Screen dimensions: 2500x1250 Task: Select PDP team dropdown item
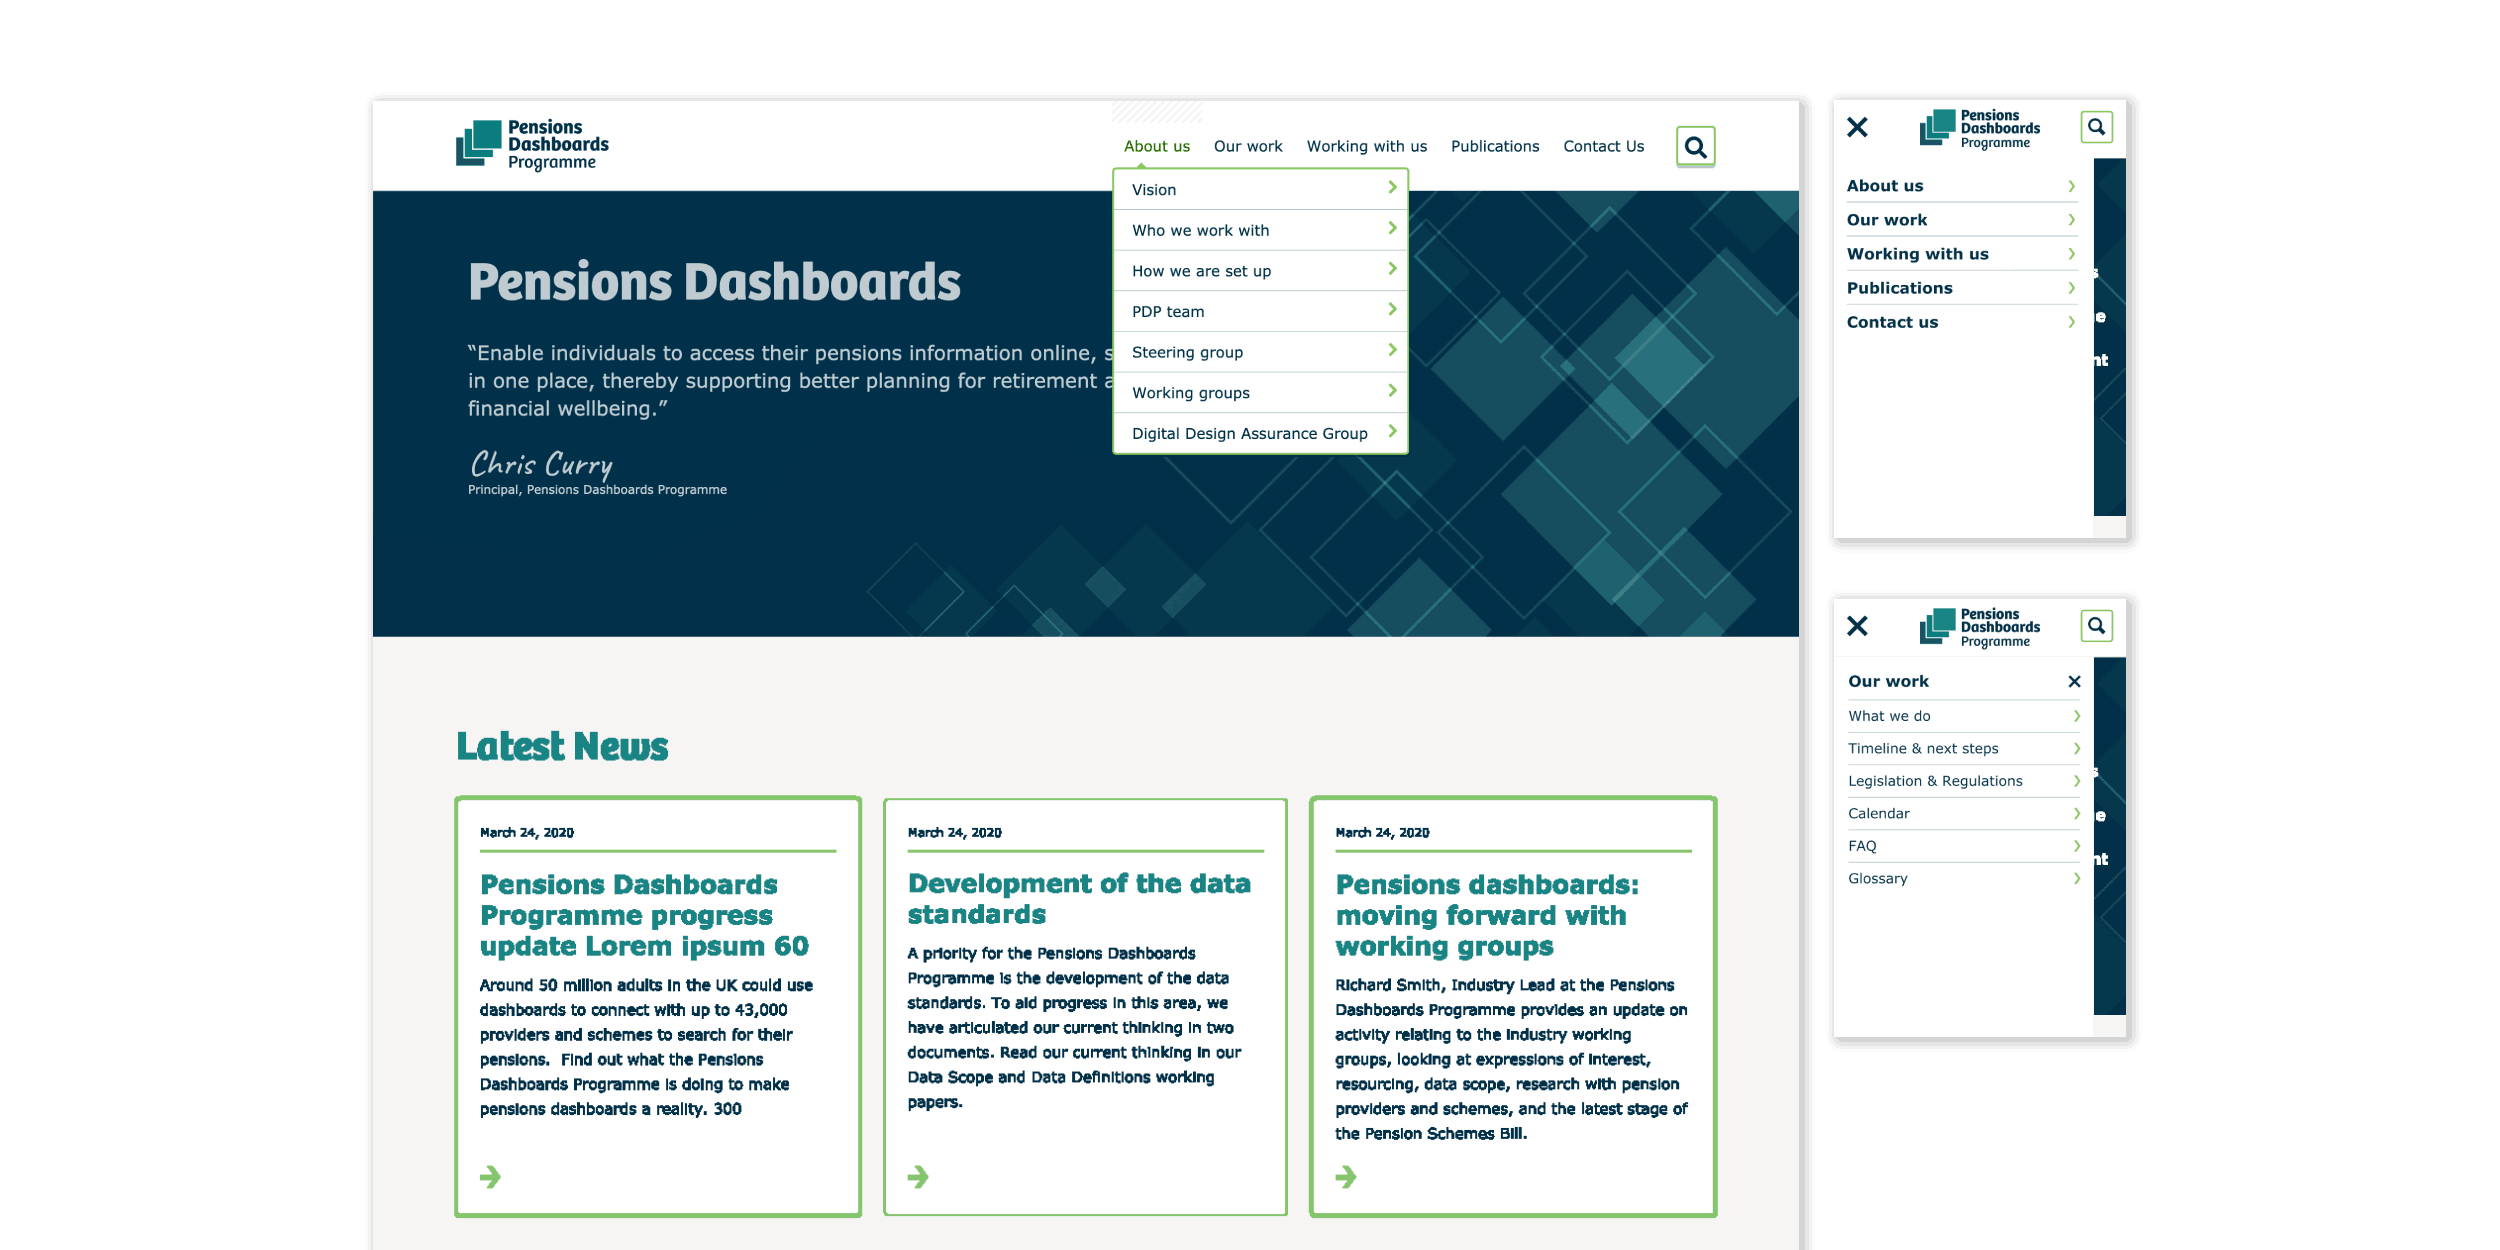click(1260, 311)
